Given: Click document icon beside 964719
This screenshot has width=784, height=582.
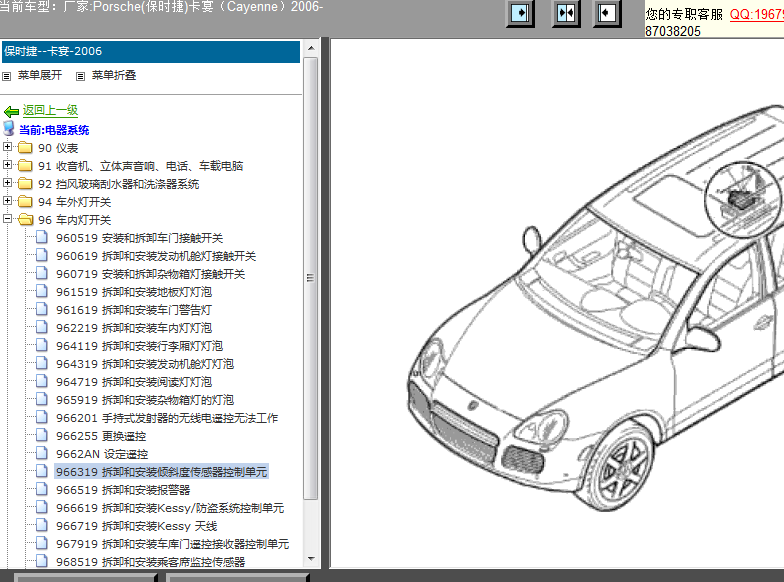Looking at the screenshot, I should pos(42,381).
